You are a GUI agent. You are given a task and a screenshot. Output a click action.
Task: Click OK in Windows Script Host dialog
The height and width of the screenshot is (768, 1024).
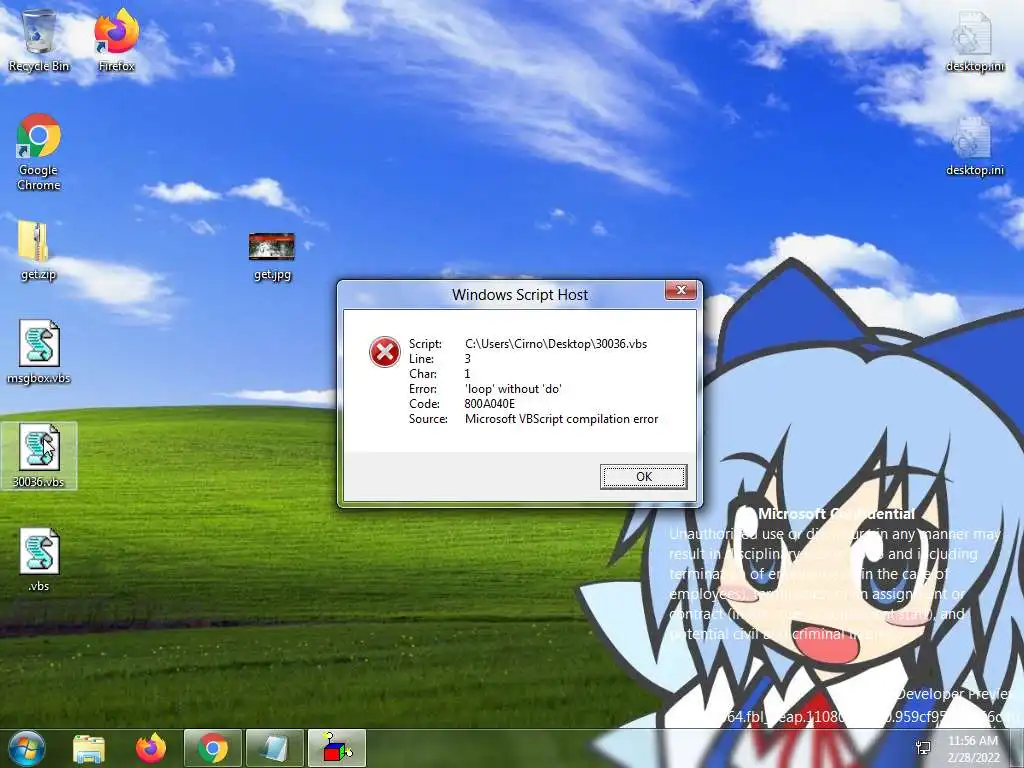(x=643, y=477)
